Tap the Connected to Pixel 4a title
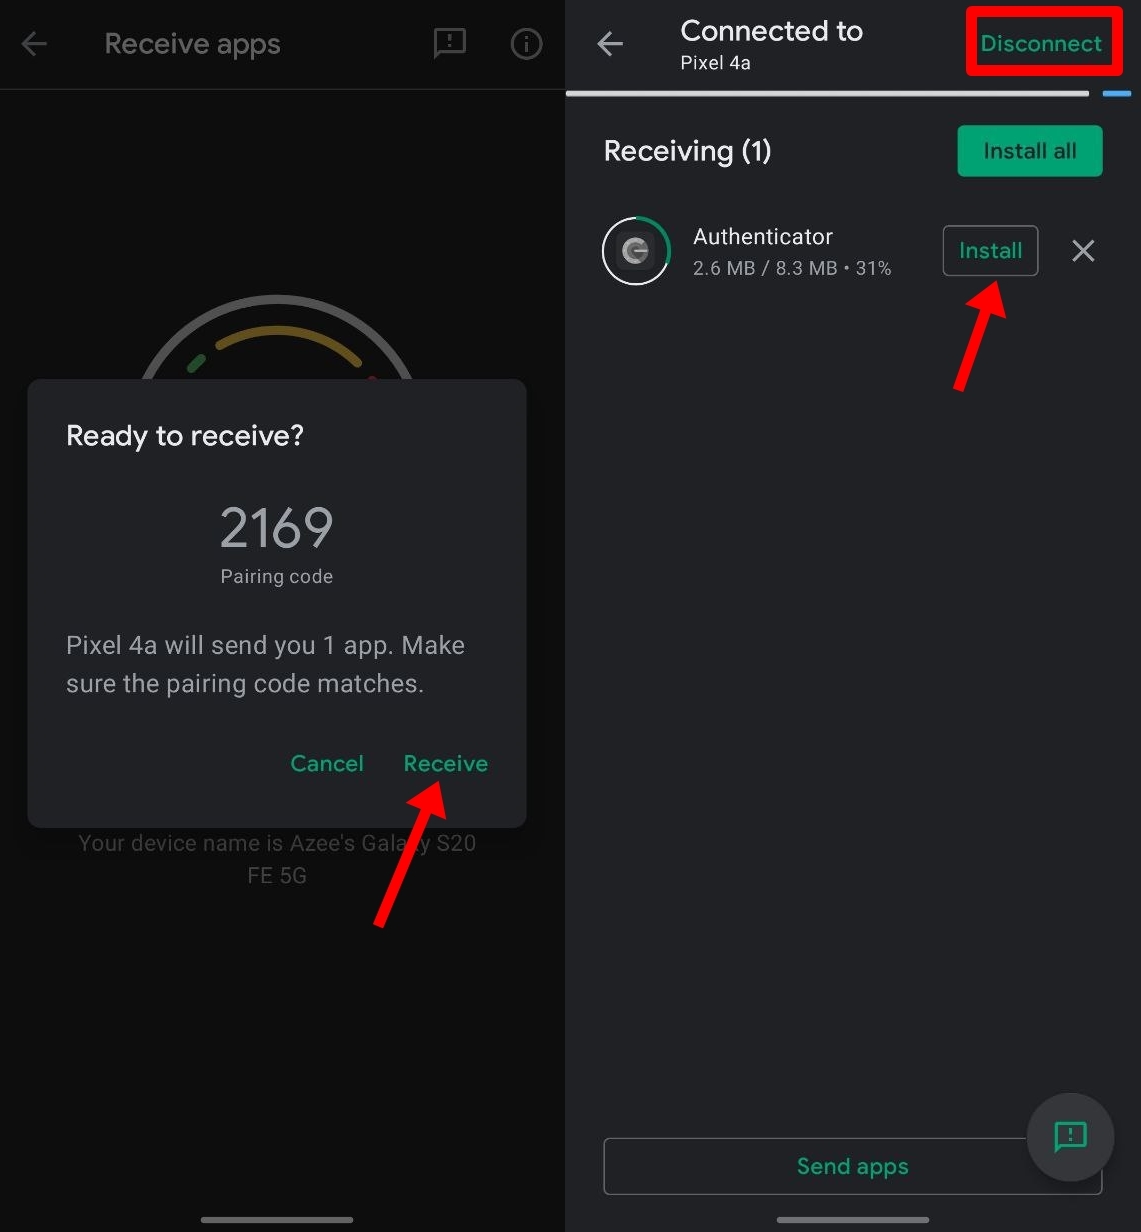Screen dimensions: 1141x1232 click(x=771, y=44)
